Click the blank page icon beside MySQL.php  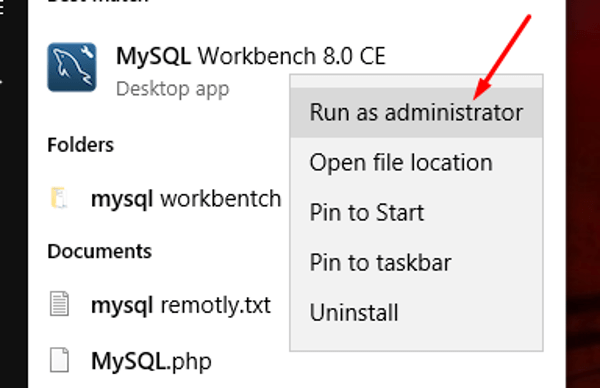[x=59, y=360]
